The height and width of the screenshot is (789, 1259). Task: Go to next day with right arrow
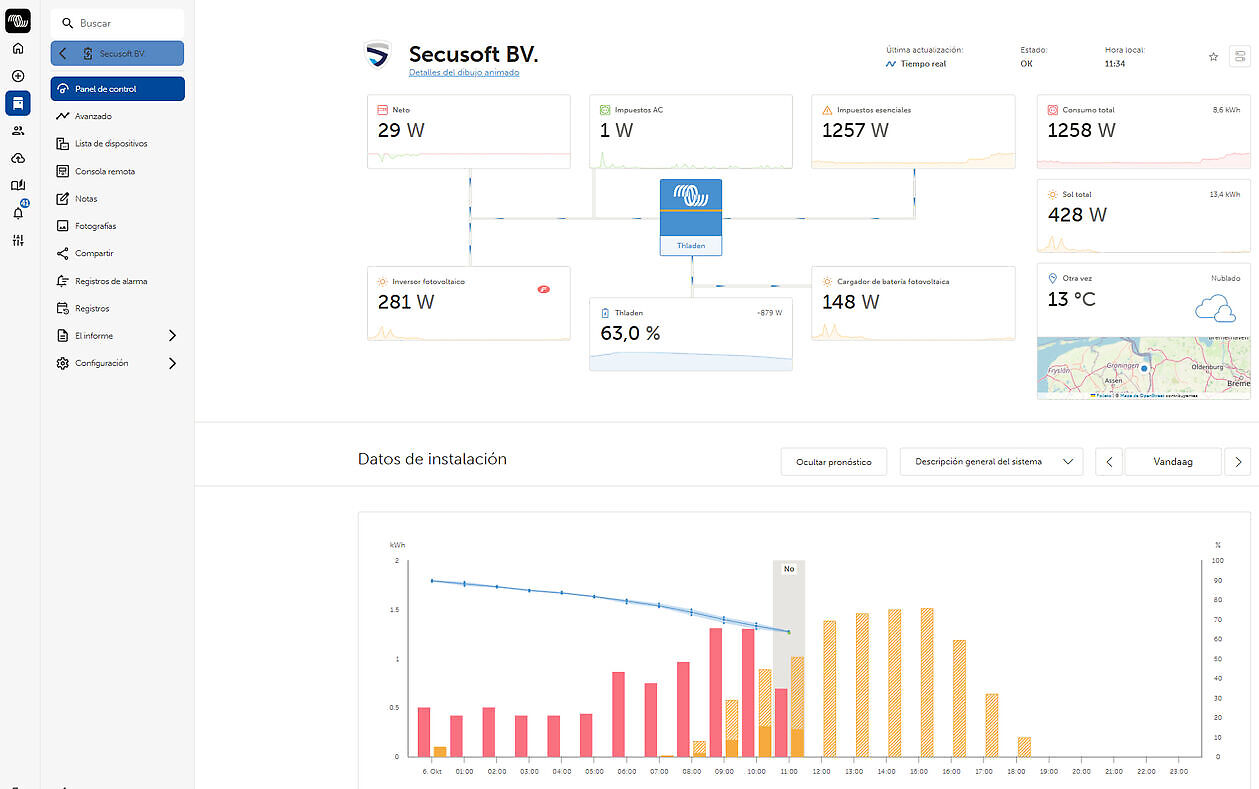point(1237,462)
